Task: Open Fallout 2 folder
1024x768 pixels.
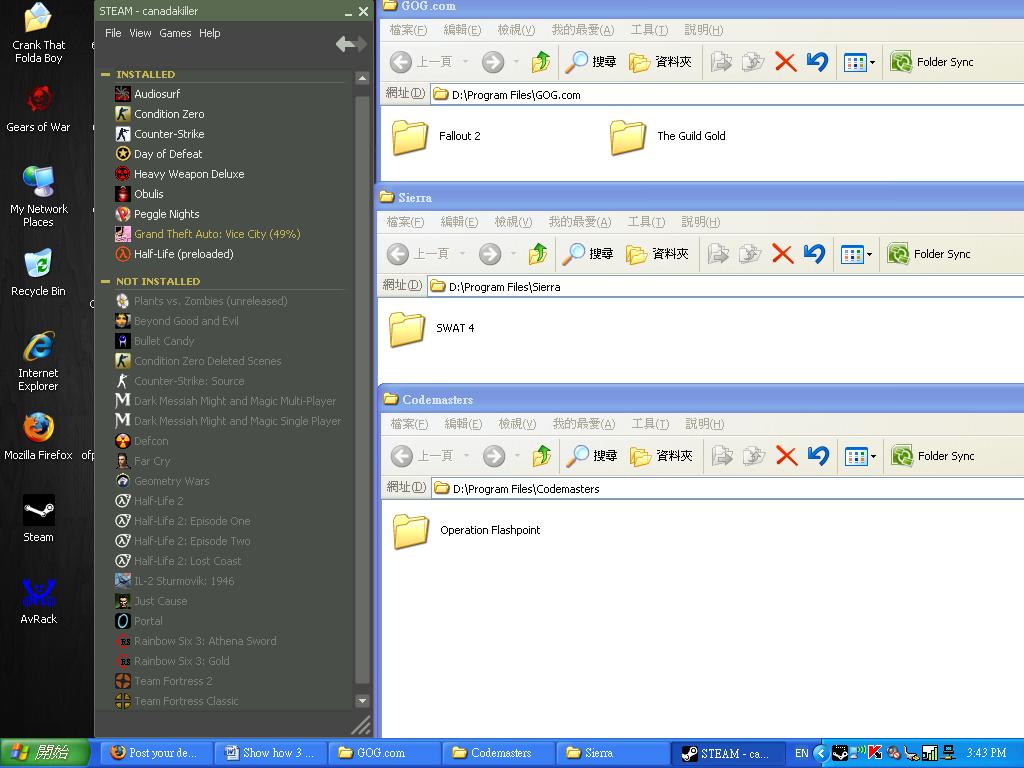Action: tap(436, 136)
